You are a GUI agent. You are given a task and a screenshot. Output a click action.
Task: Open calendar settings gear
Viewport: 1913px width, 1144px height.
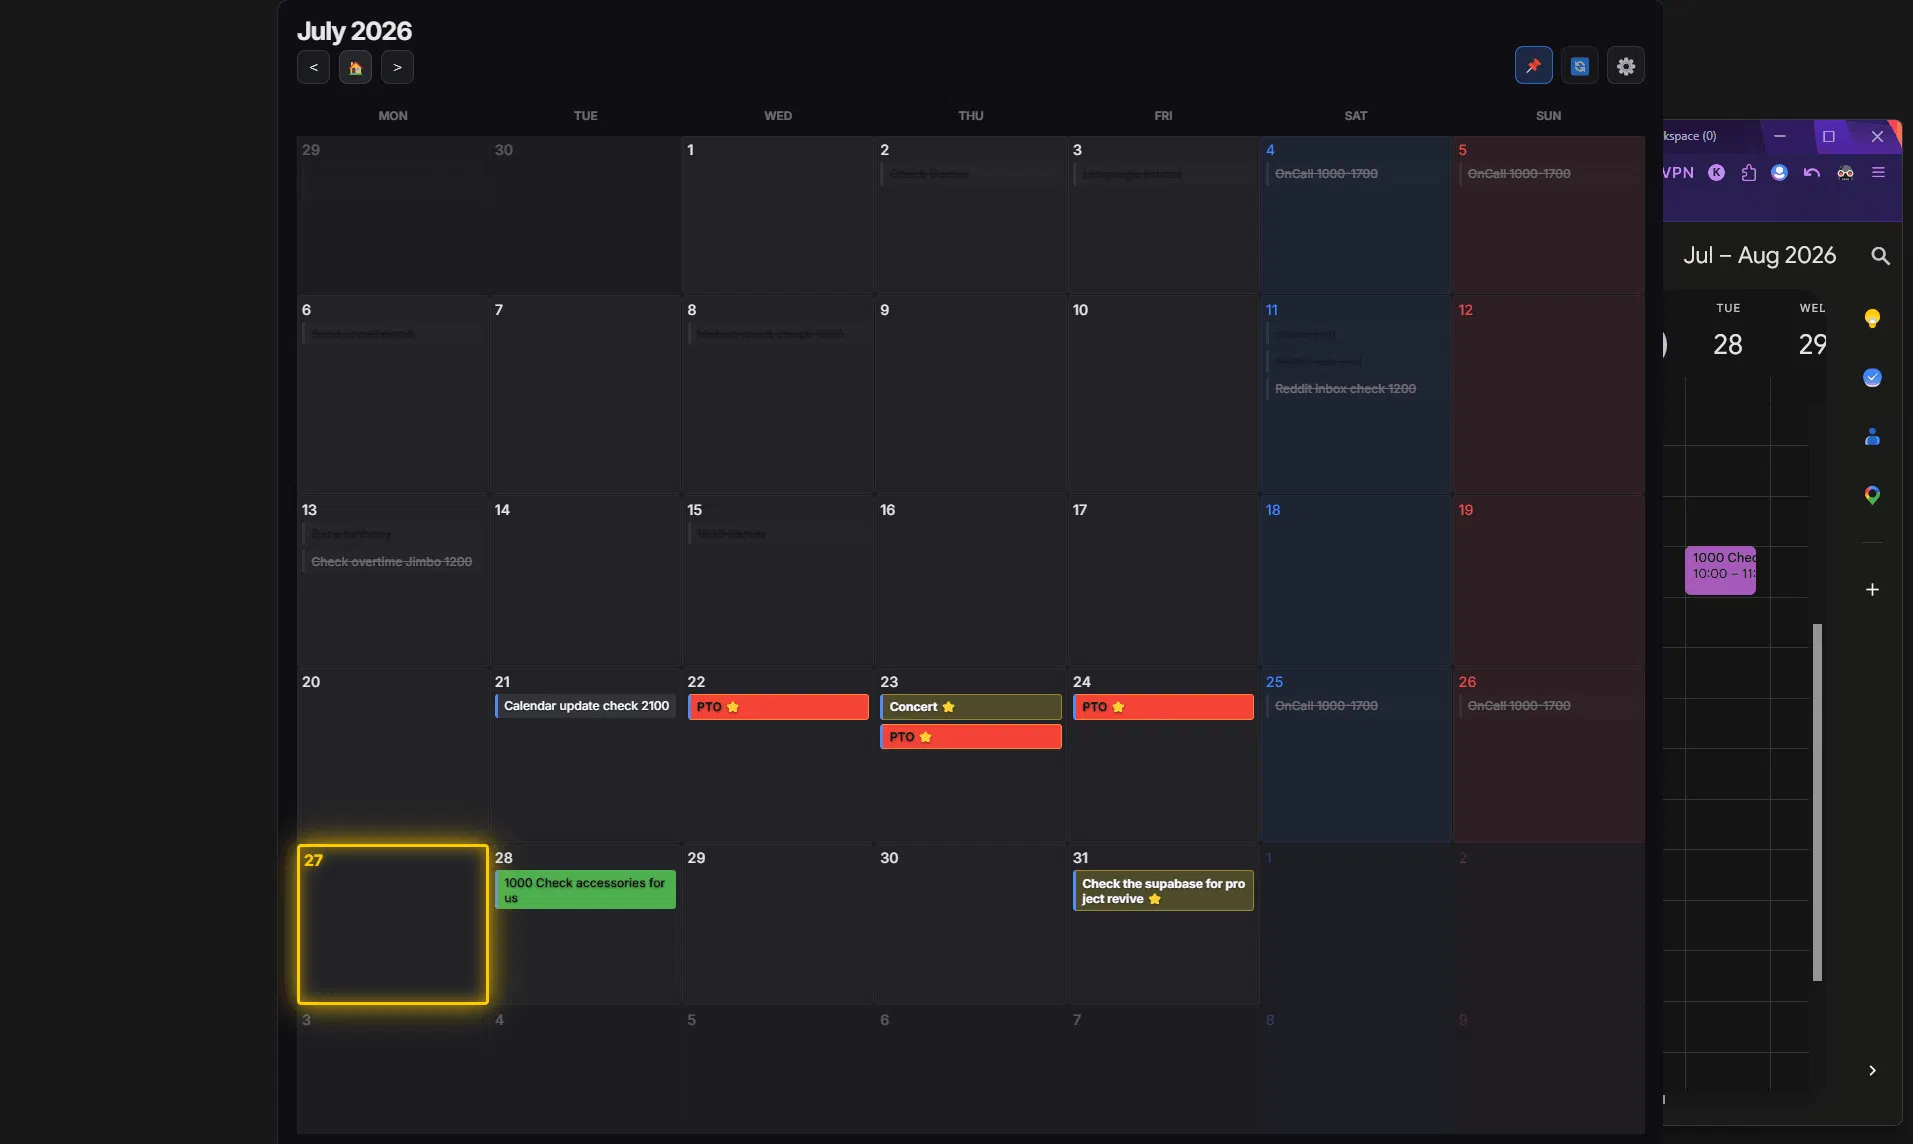click(x=1626, y=66)
